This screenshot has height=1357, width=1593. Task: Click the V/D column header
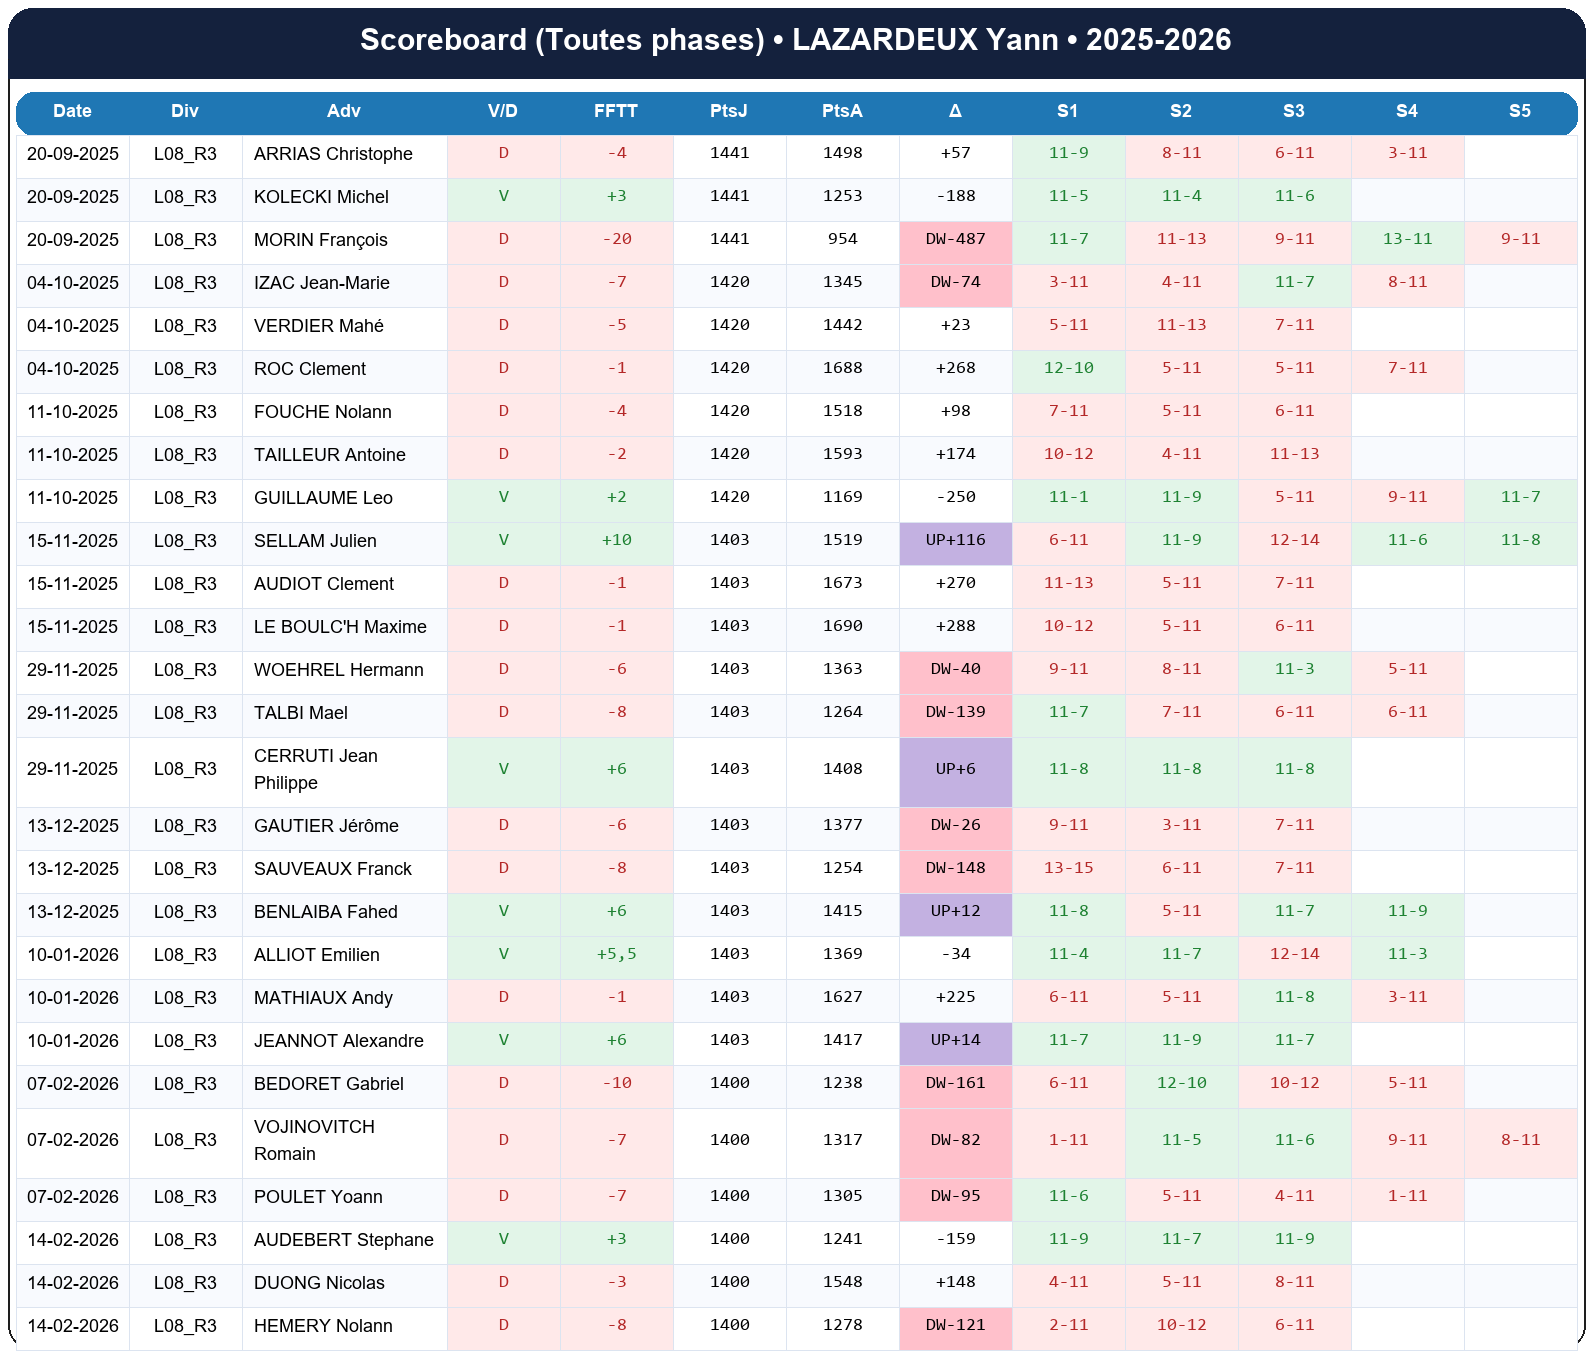click(502, 111)
